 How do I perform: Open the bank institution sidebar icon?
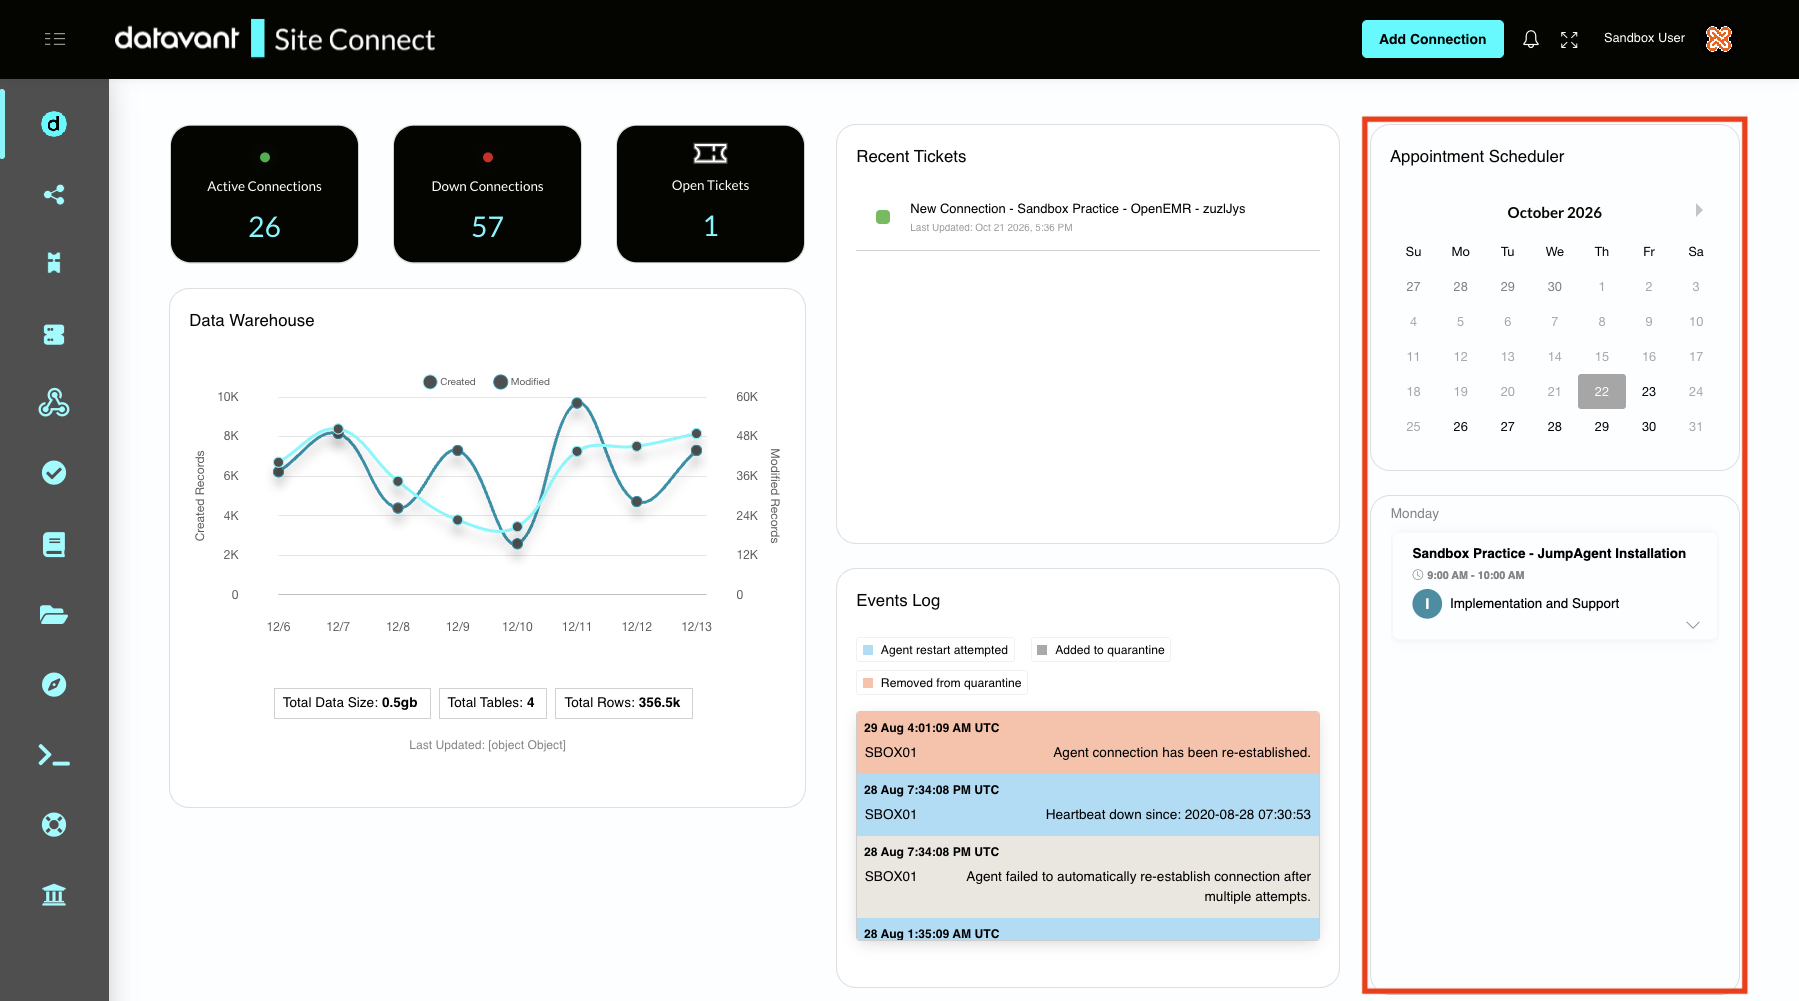[x=54, y=894]
